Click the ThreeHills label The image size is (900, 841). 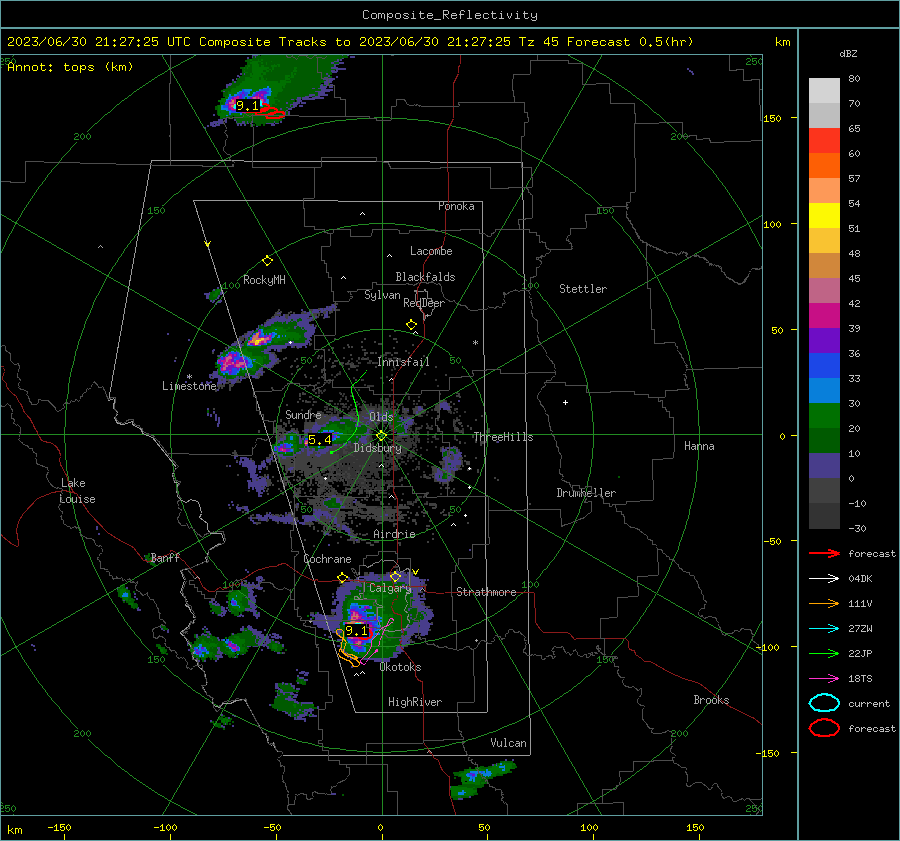click(x=503, y=437)
